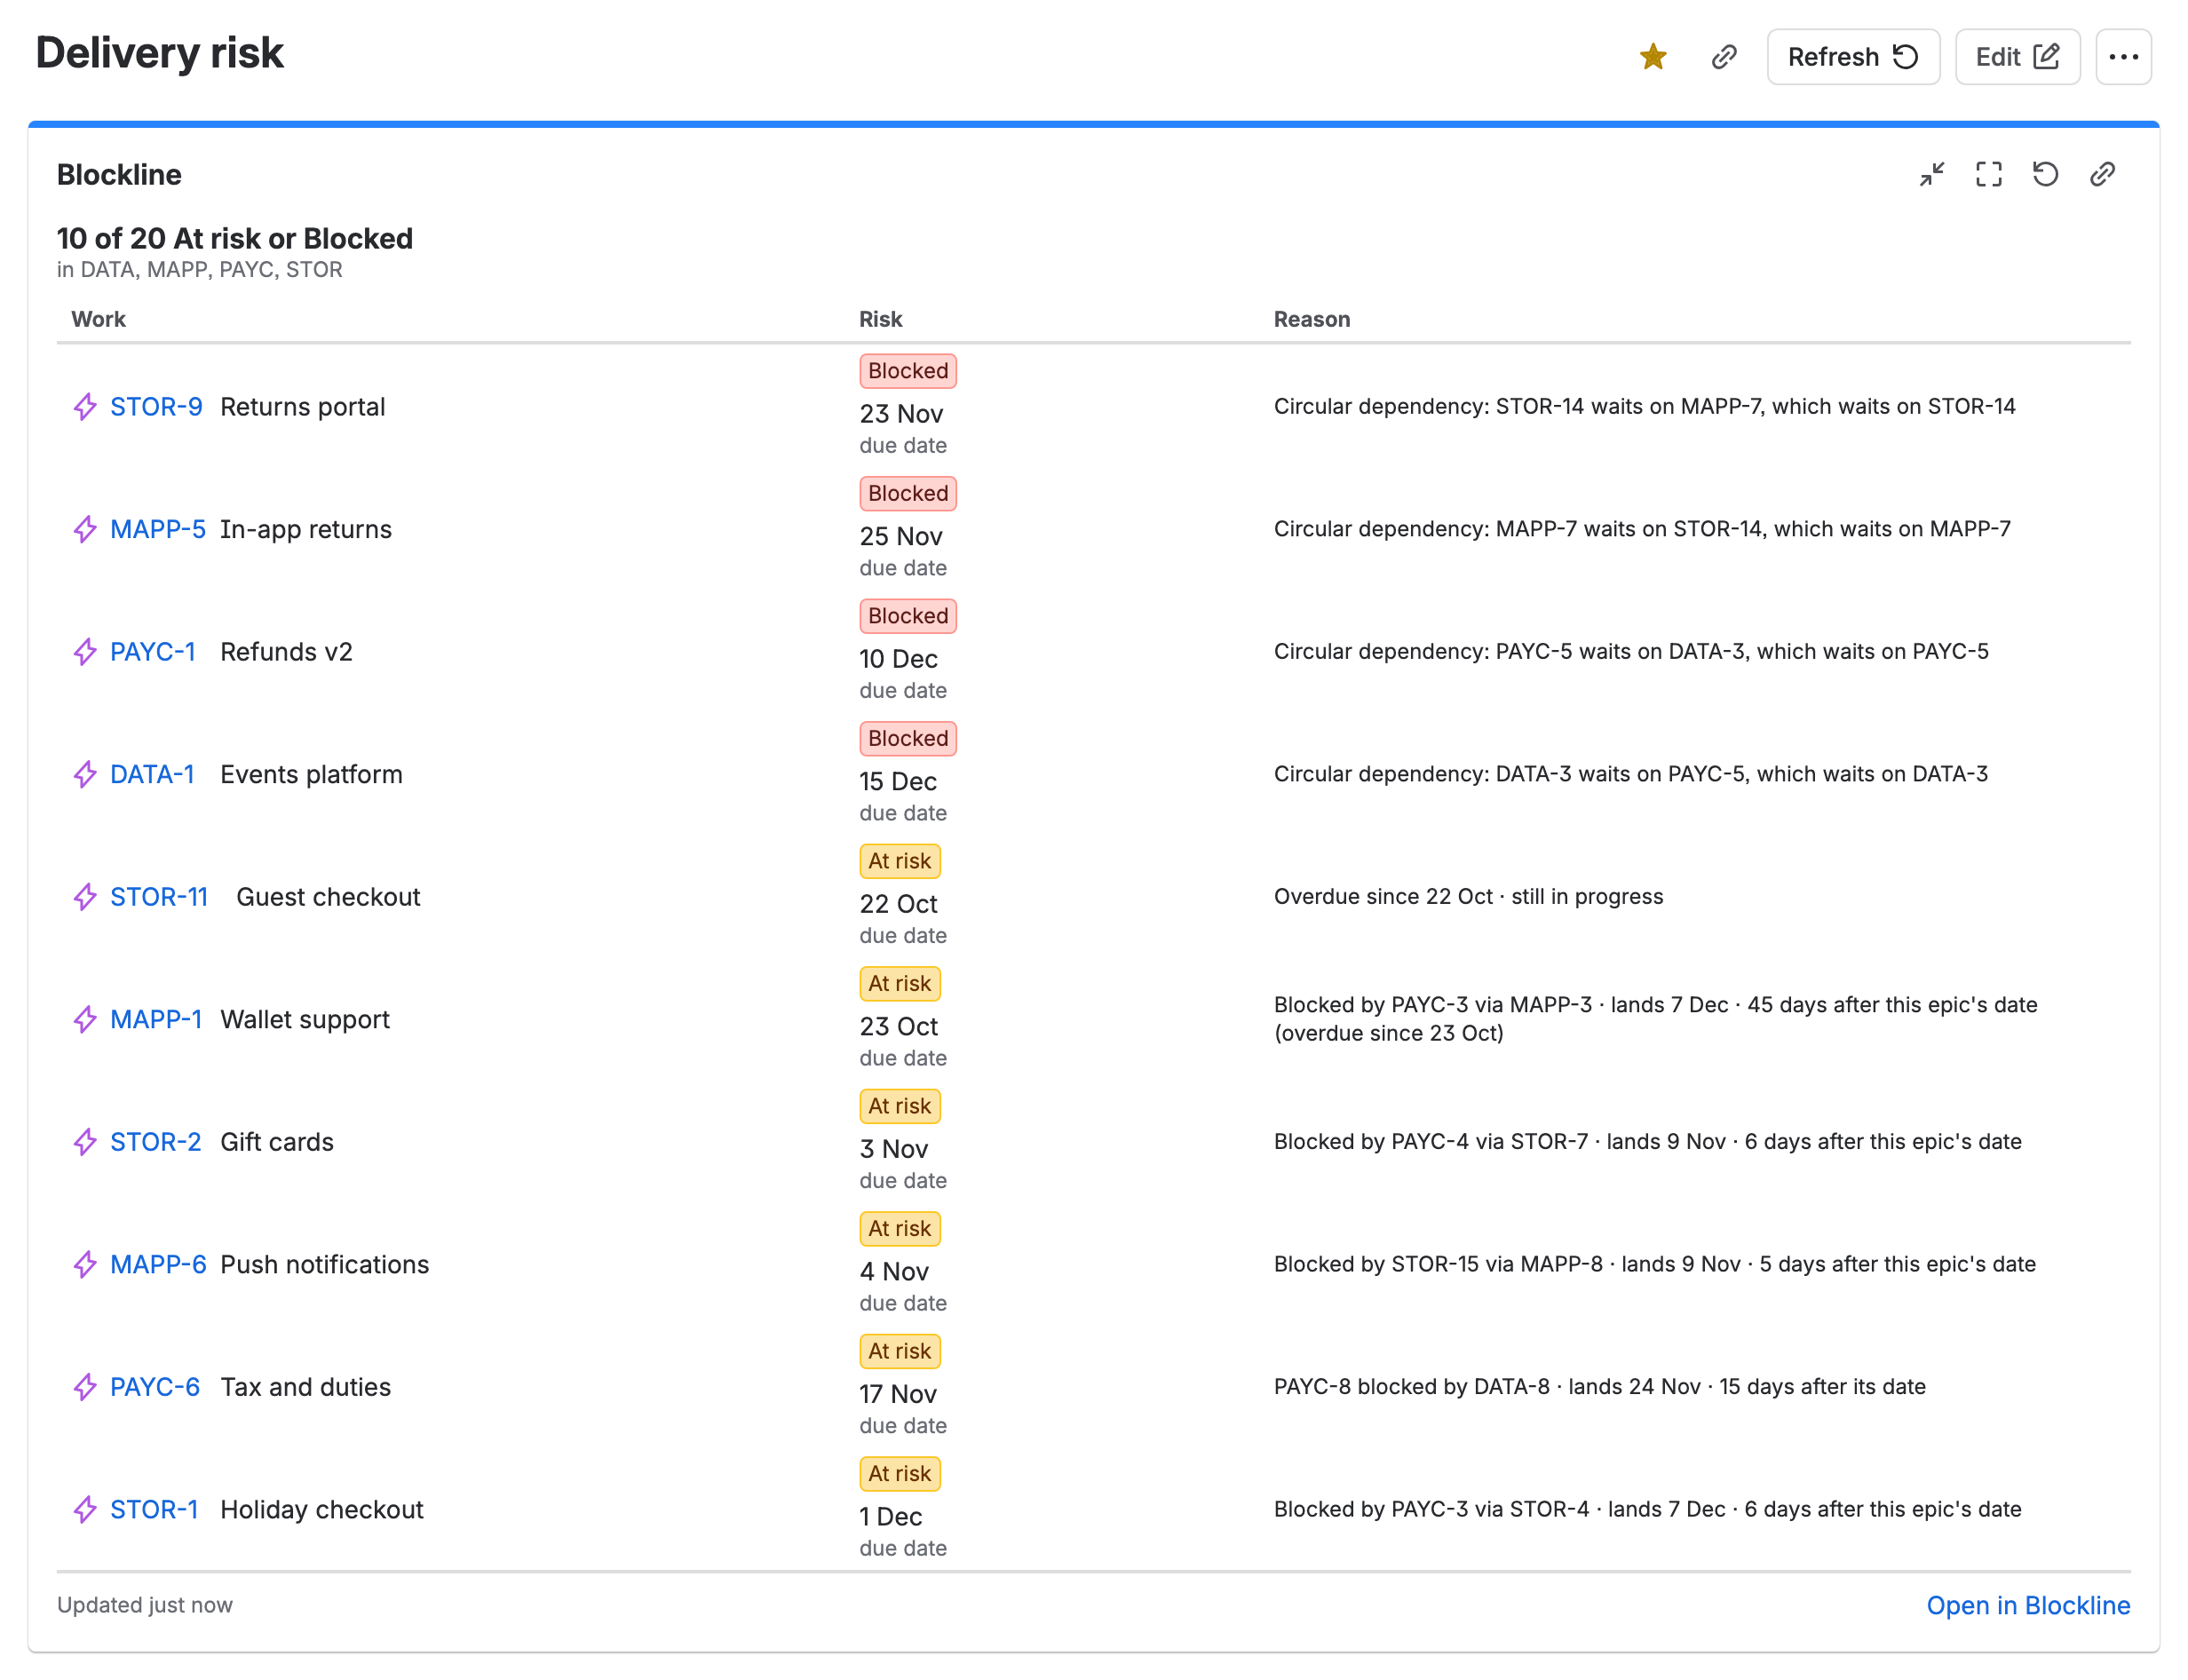
Task: Open issue MAPP-5
Action: (158, 529)
